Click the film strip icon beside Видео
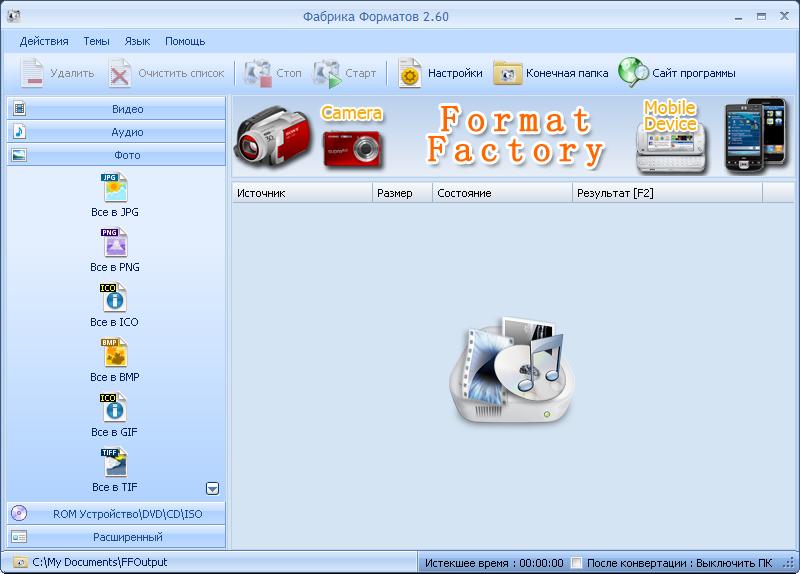This screenshot has width=800, height=574. click(x=19, y=108)
